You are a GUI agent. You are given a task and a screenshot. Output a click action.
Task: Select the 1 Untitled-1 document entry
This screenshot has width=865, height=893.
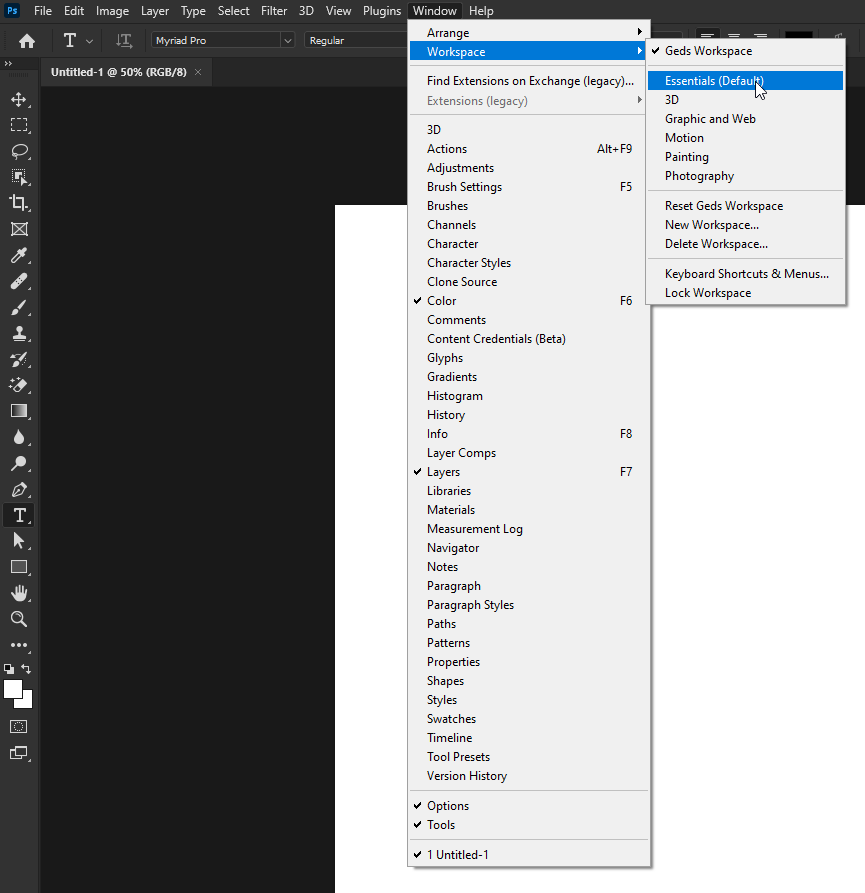529,855
